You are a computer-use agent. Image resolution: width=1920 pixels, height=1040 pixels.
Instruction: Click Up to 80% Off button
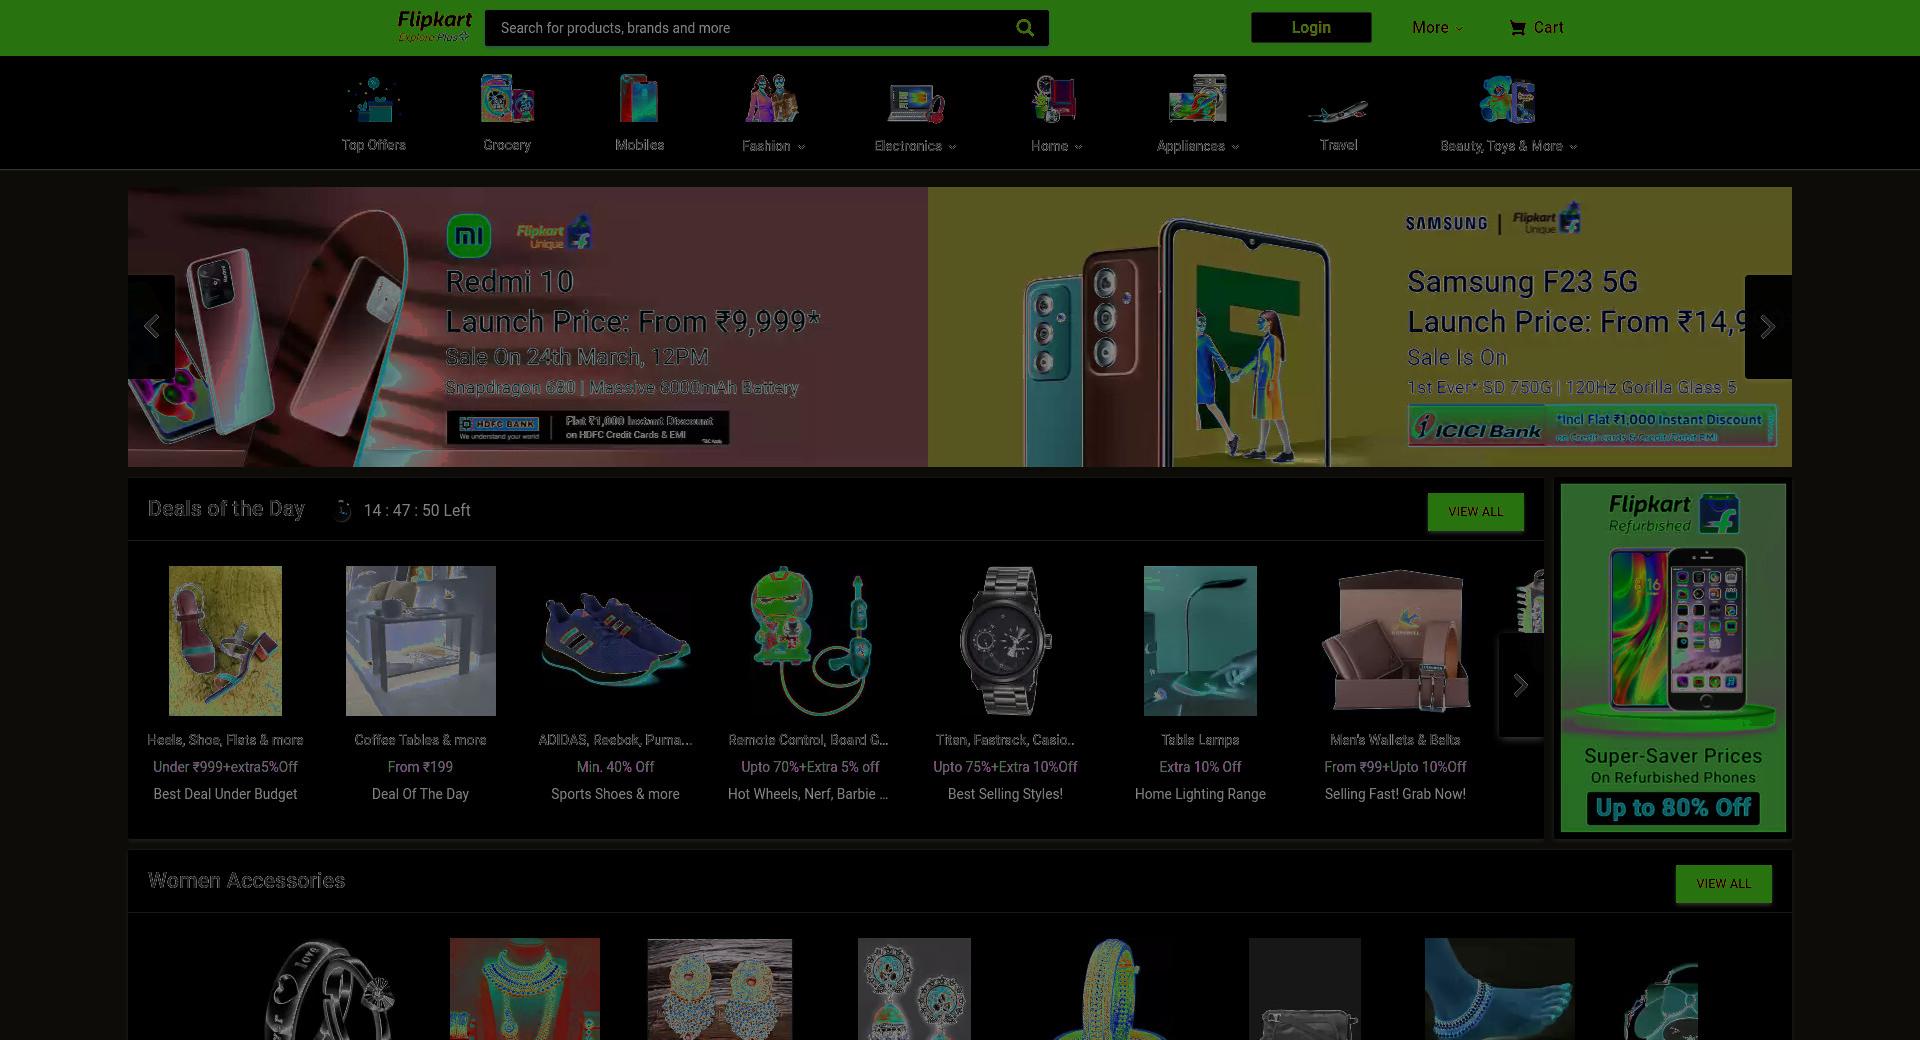[x=1673, y=808]
